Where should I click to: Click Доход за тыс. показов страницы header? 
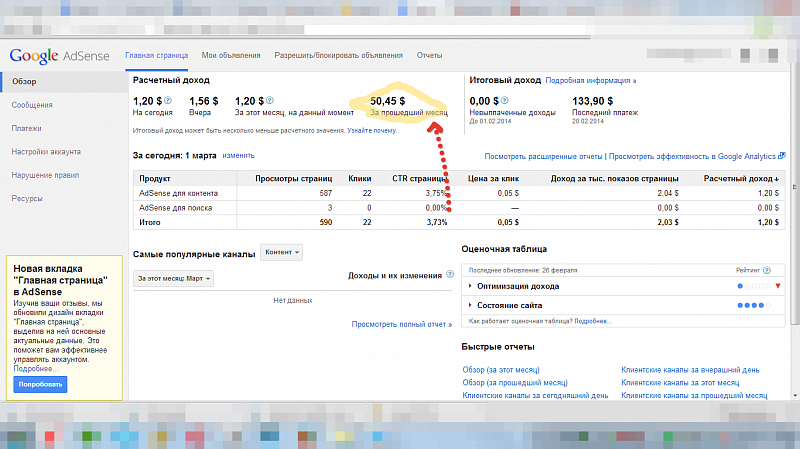click(615, 179)
